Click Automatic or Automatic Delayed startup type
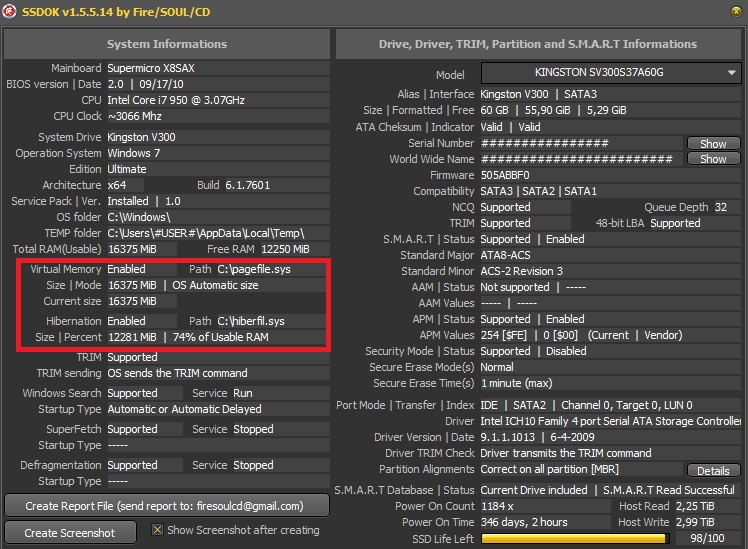Viewport: 748px width, 549px height. click(184, 409)
